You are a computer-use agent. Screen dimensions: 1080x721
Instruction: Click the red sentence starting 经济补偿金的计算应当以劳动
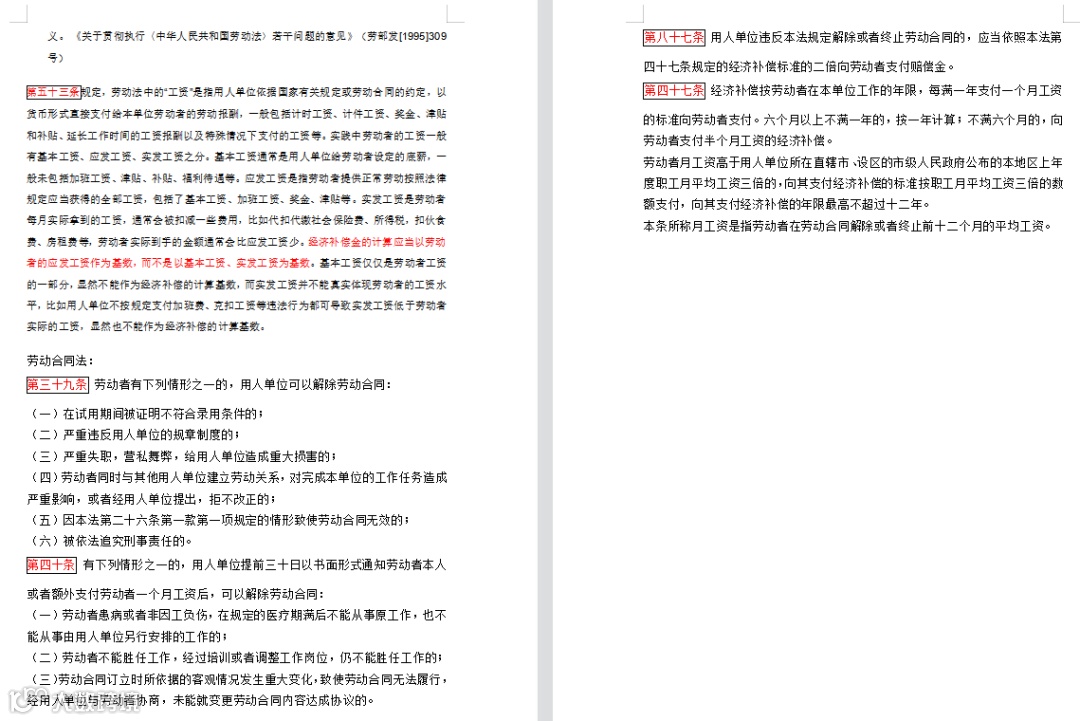(236, 253)
